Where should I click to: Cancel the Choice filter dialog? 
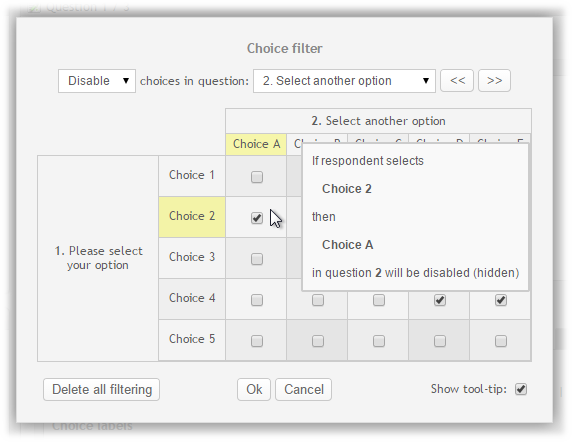point(304,389)
